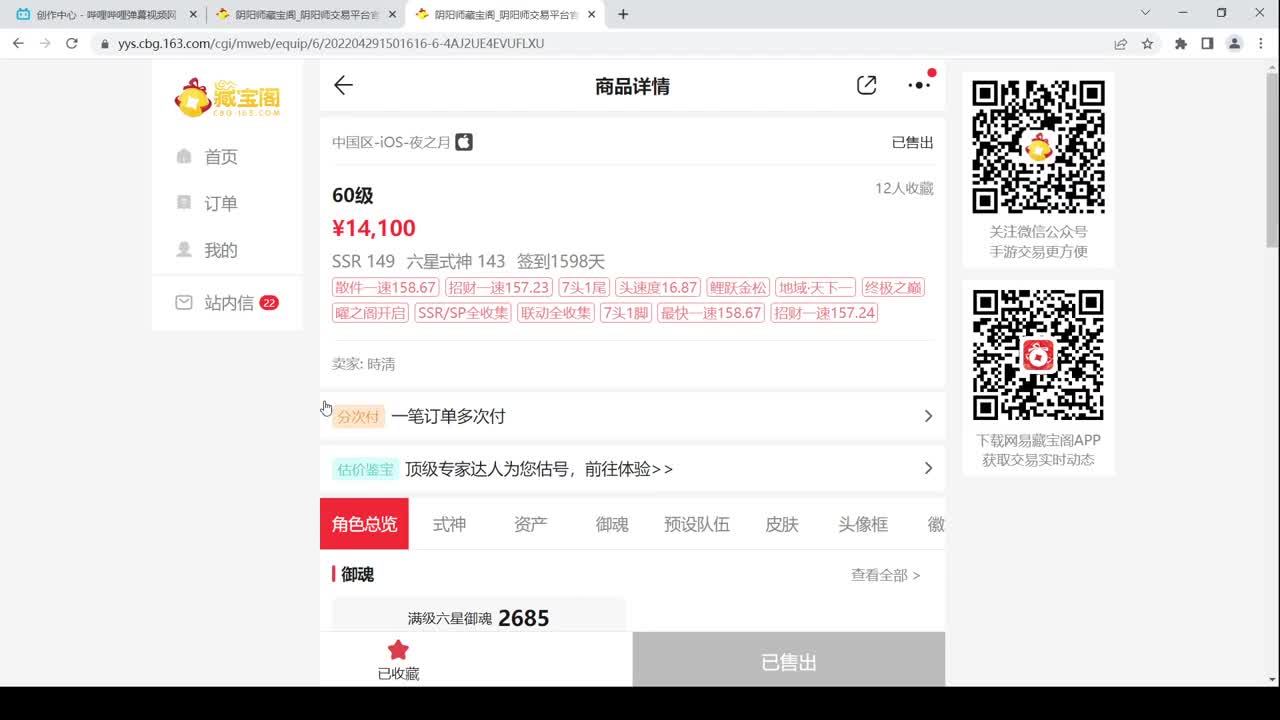Click the Apple iOS platform icon

(x=462, y=142)
